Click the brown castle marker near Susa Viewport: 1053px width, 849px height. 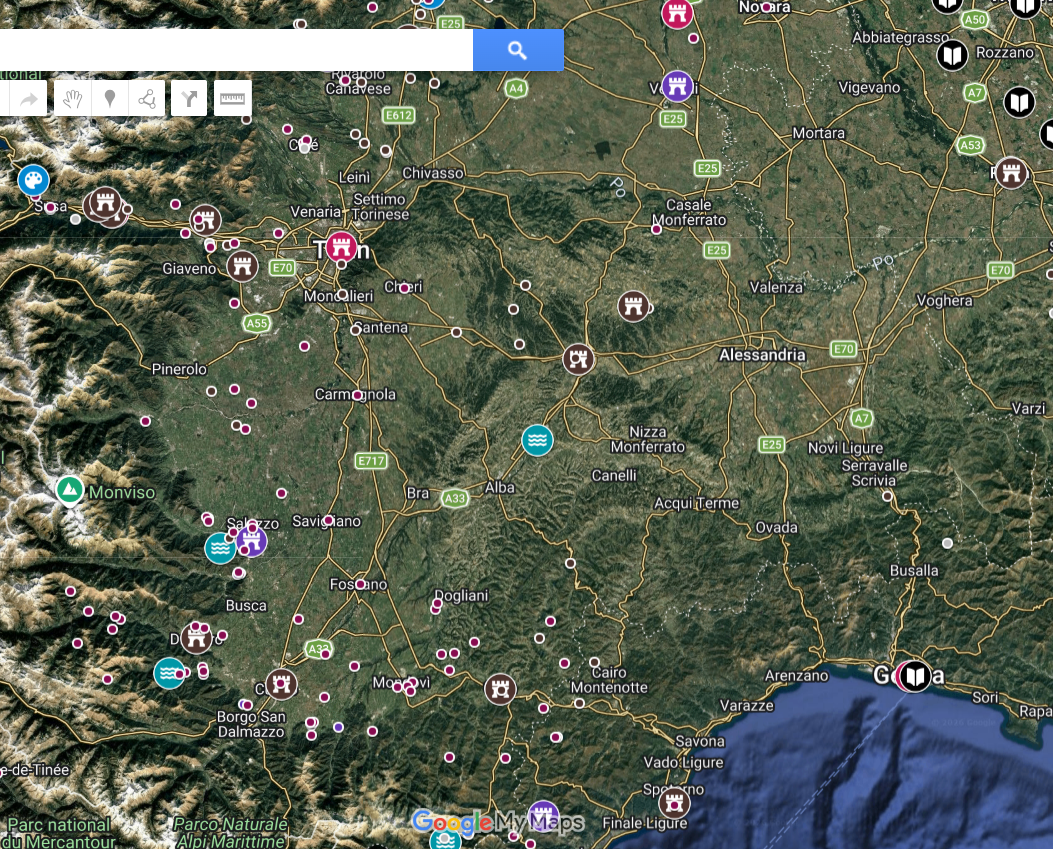(104, 202)
